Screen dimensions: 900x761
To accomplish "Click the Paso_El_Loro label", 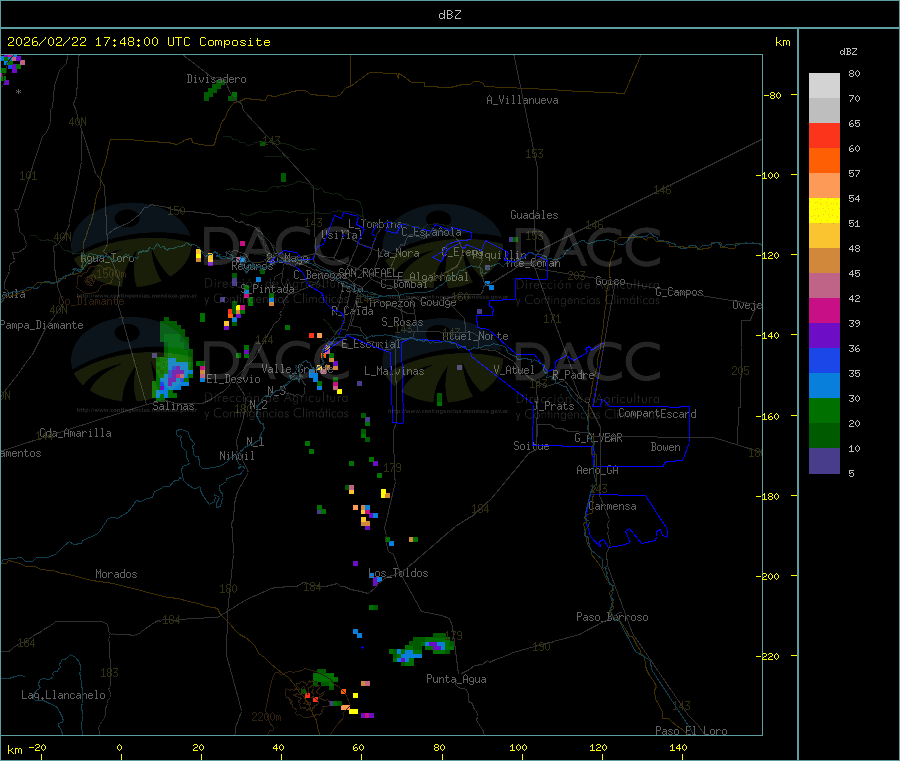I will point(691,731).
